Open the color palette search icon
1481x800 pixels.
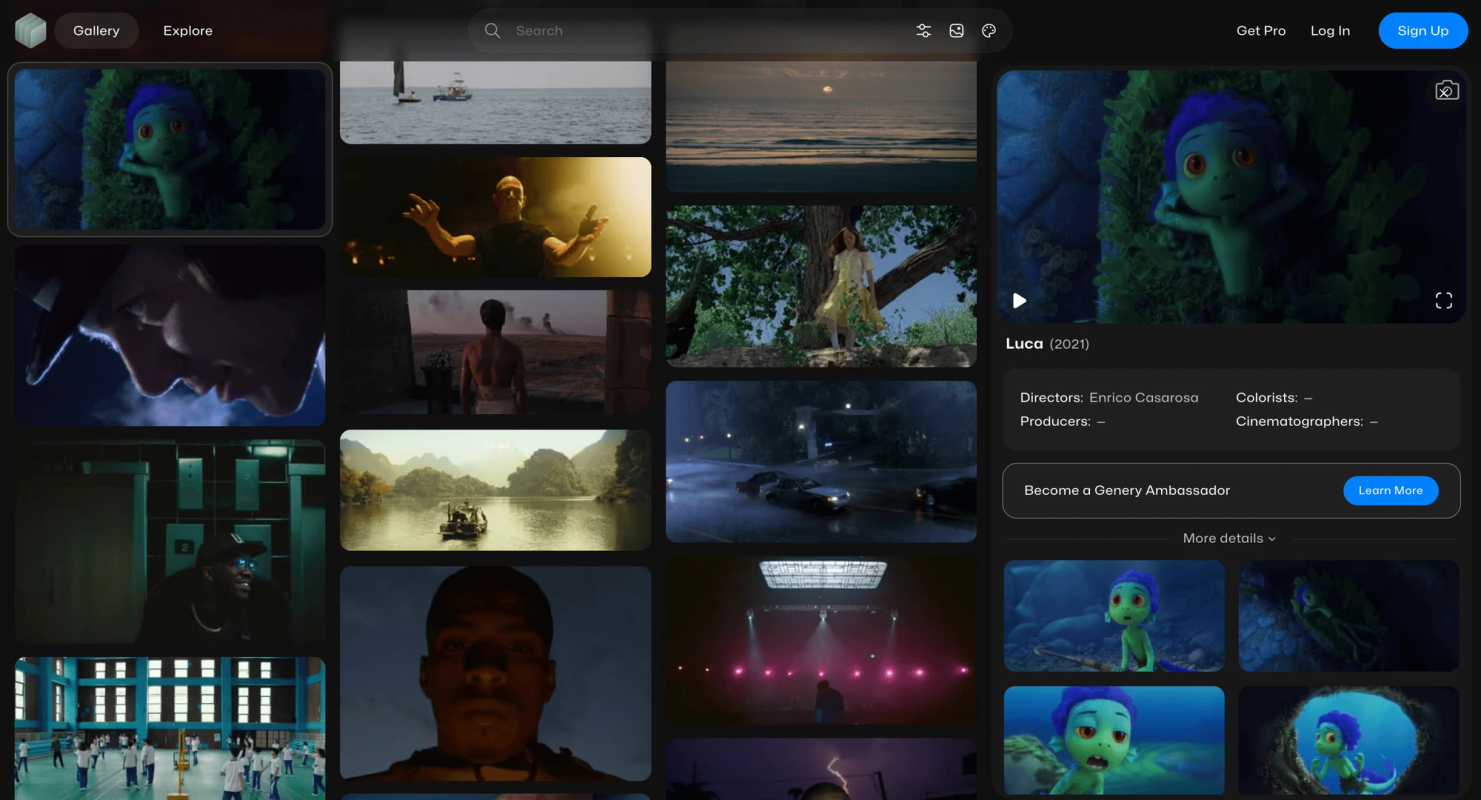click(x=989, y=31)
